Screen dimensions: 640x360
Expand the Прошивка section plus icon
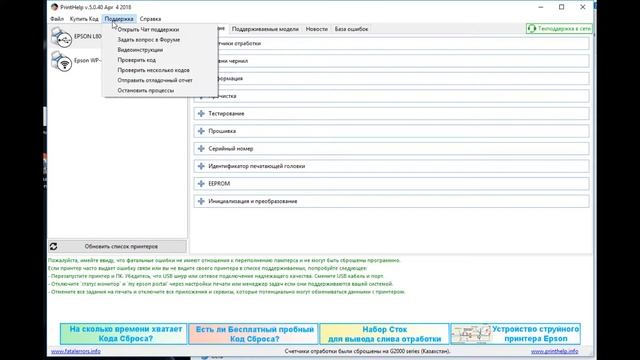pos(201,131)
